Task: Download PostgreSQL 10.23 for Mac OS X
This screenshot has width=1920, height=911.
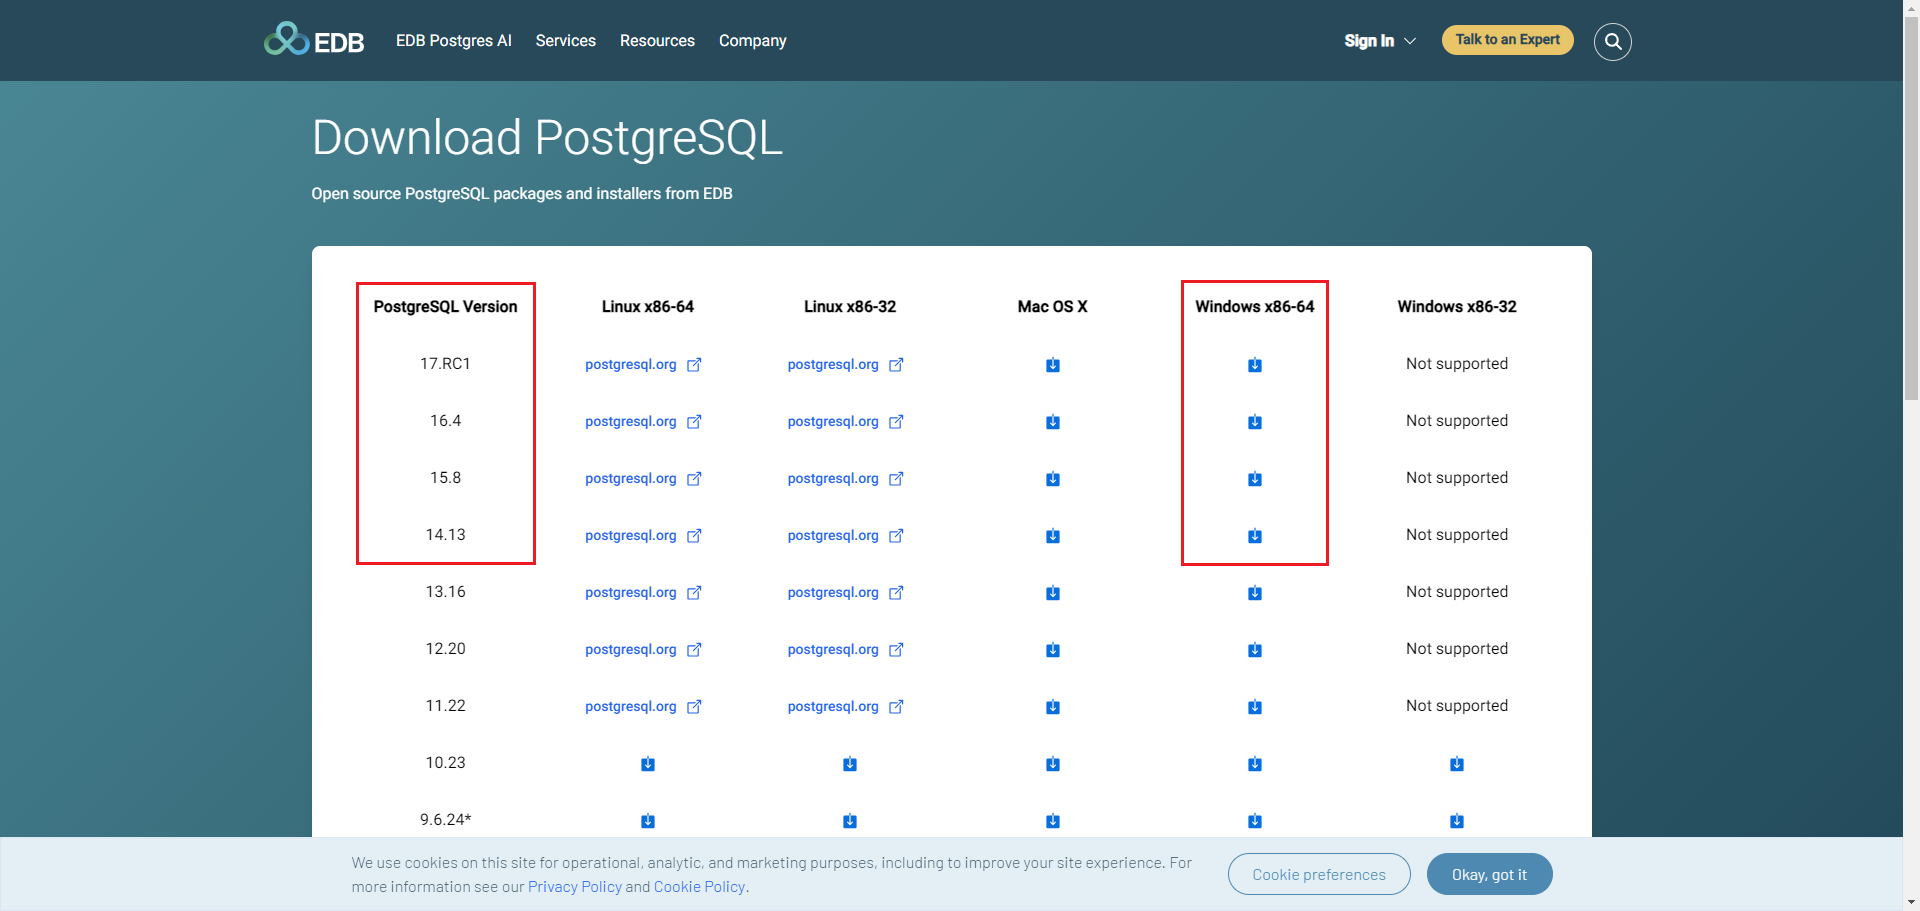Action: (x=1053, y=764)
